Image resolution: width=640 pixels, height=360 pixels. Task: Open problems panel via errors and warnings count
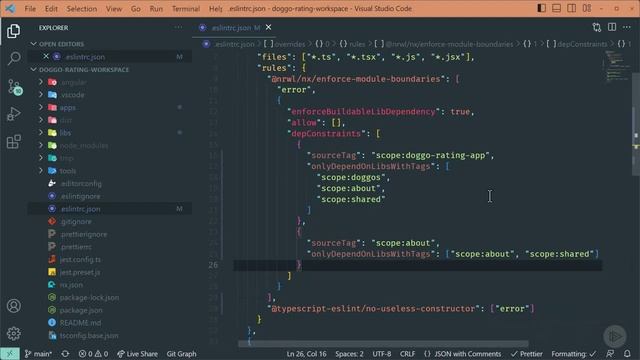coord(93,354)
